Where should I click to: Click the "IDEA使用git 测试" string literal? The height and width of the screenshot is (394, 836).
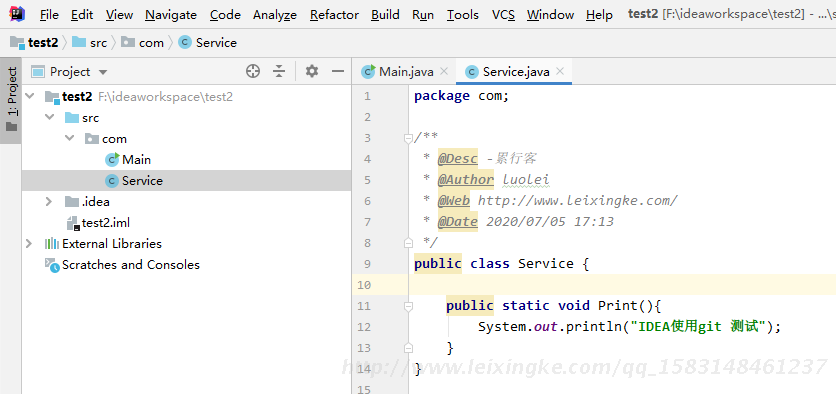699,326
